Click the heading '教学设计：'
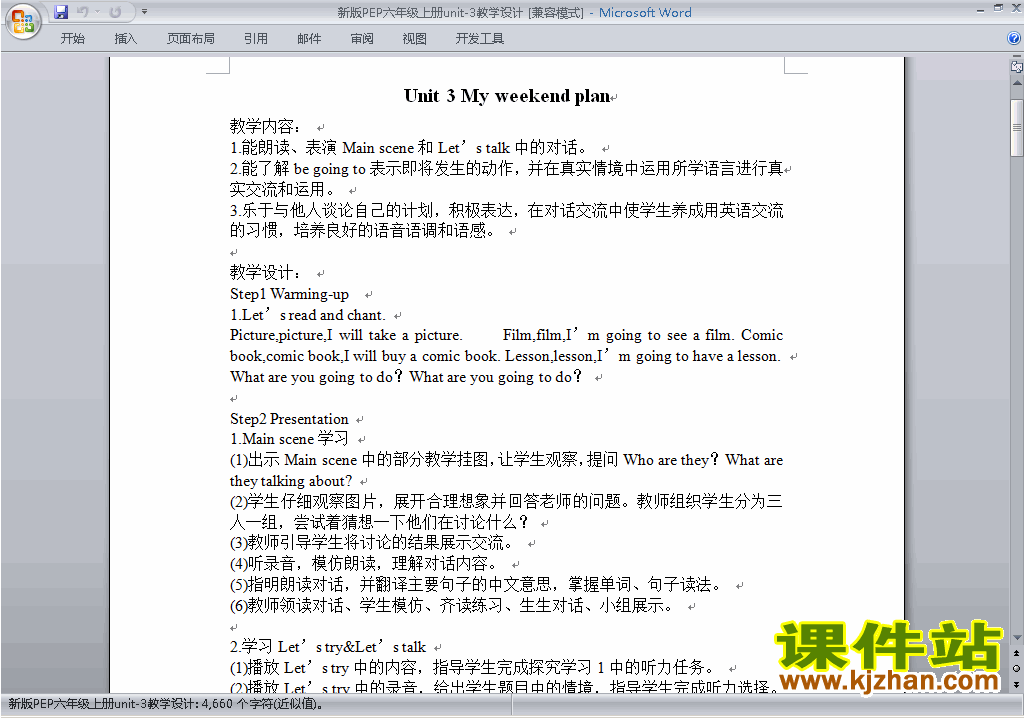The image size is (1024, 718). pyautogui.click(x=265, y=272)
